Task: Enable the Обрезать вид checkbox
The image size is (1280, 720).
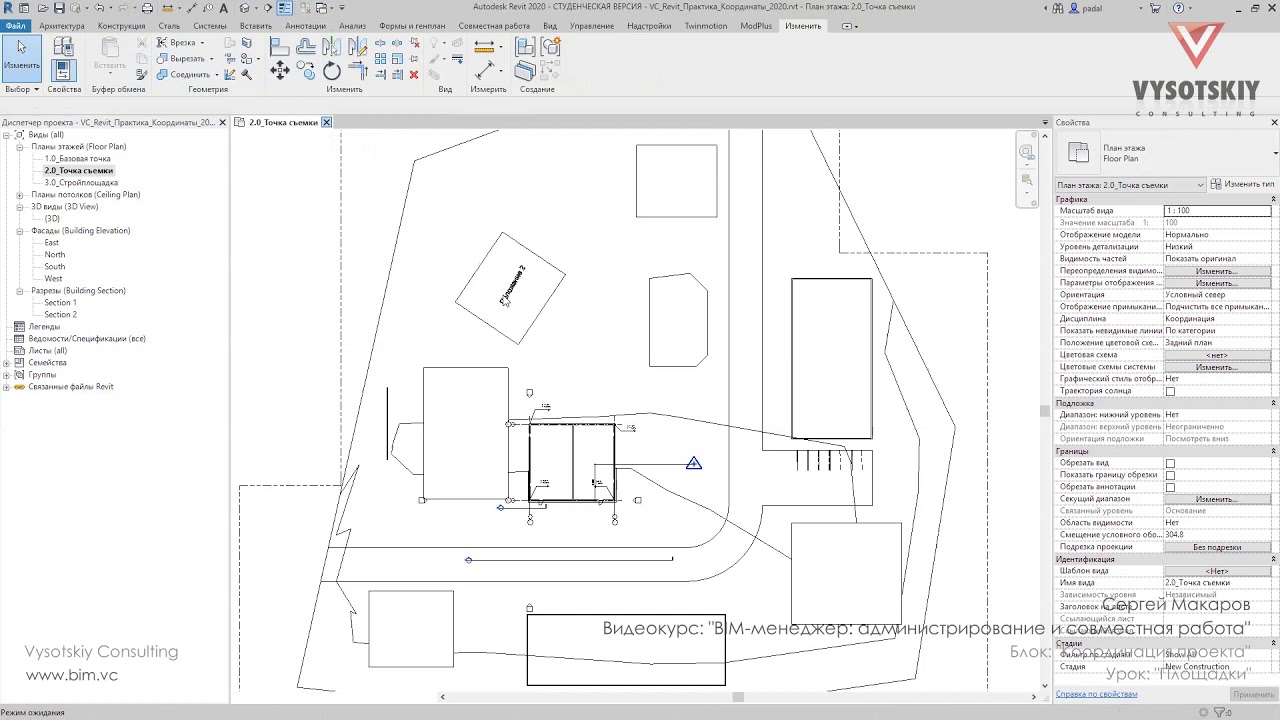Action: 1170,463
